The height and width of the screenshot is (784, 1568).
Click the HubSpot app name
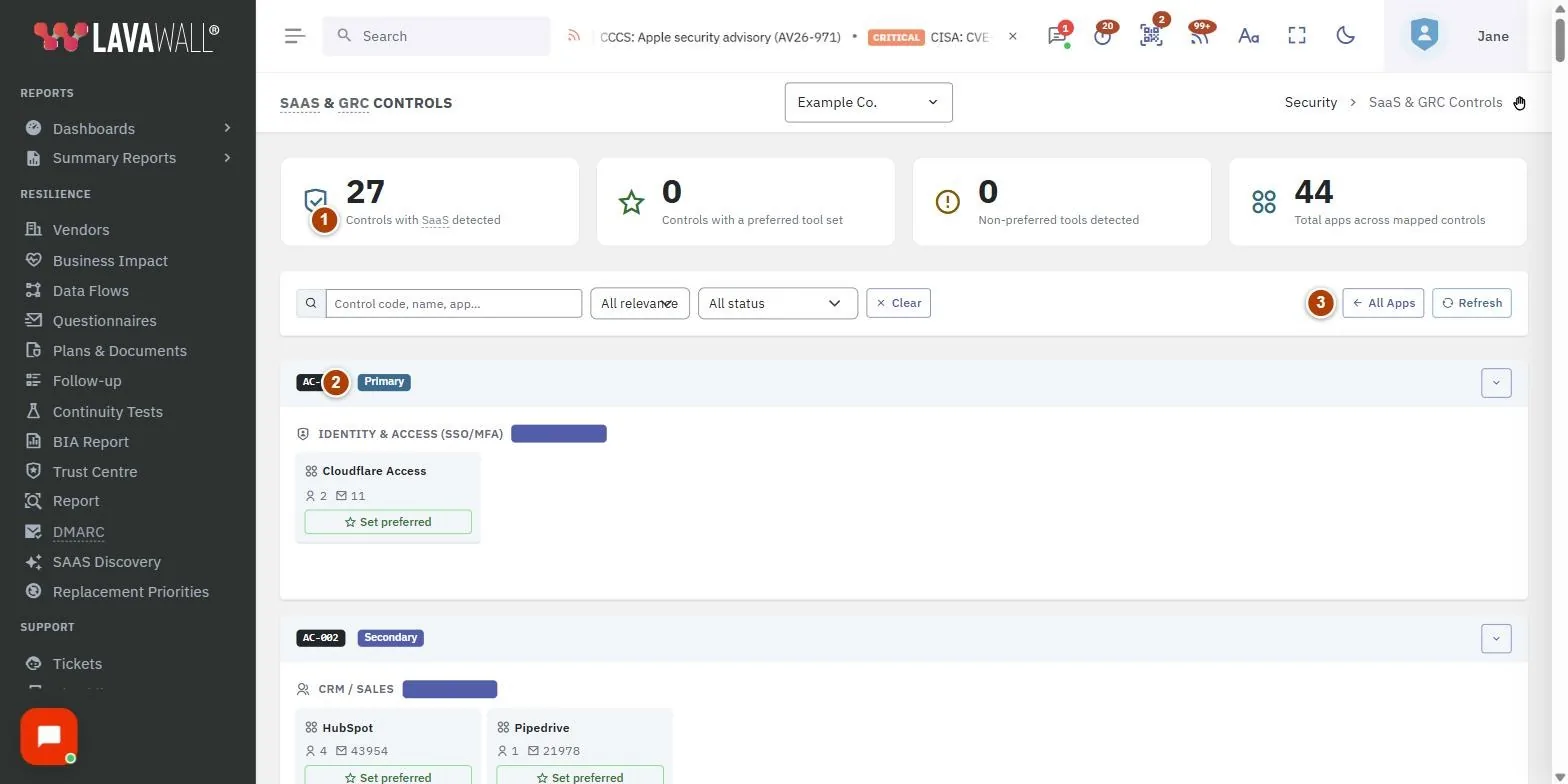click(348, 728)
